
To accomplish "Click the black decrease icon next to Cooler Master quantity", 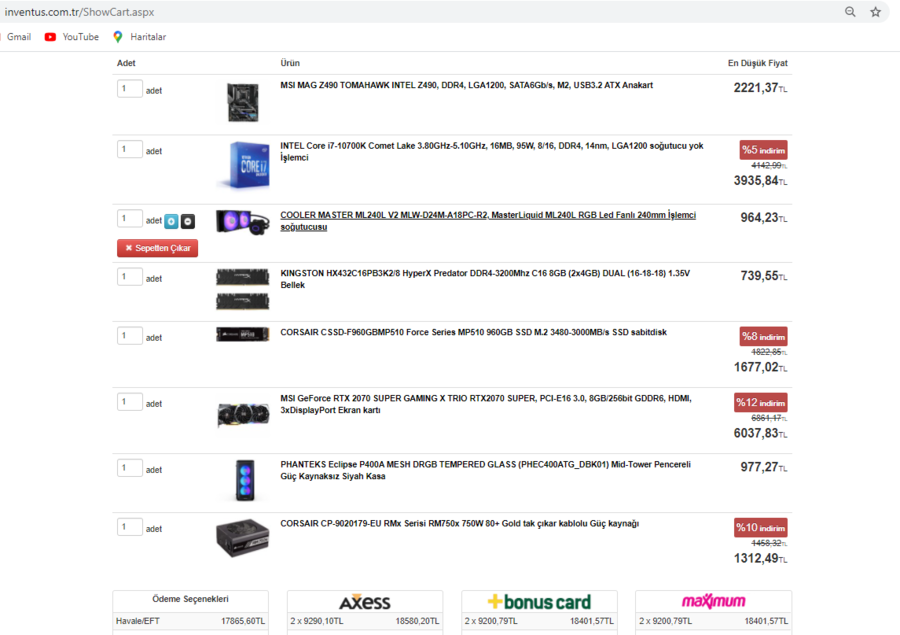I will tap(188, 221).
